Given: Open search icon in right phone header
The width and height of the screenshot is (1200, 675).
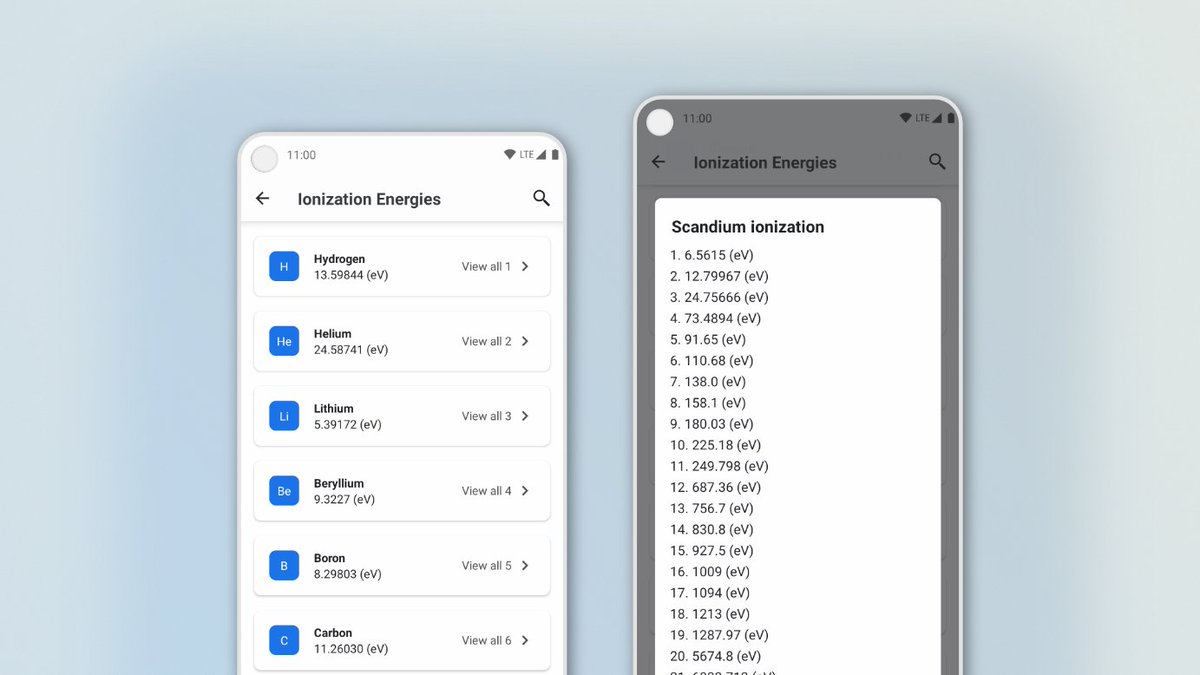Looking at the screenshot, I should 937,161.
